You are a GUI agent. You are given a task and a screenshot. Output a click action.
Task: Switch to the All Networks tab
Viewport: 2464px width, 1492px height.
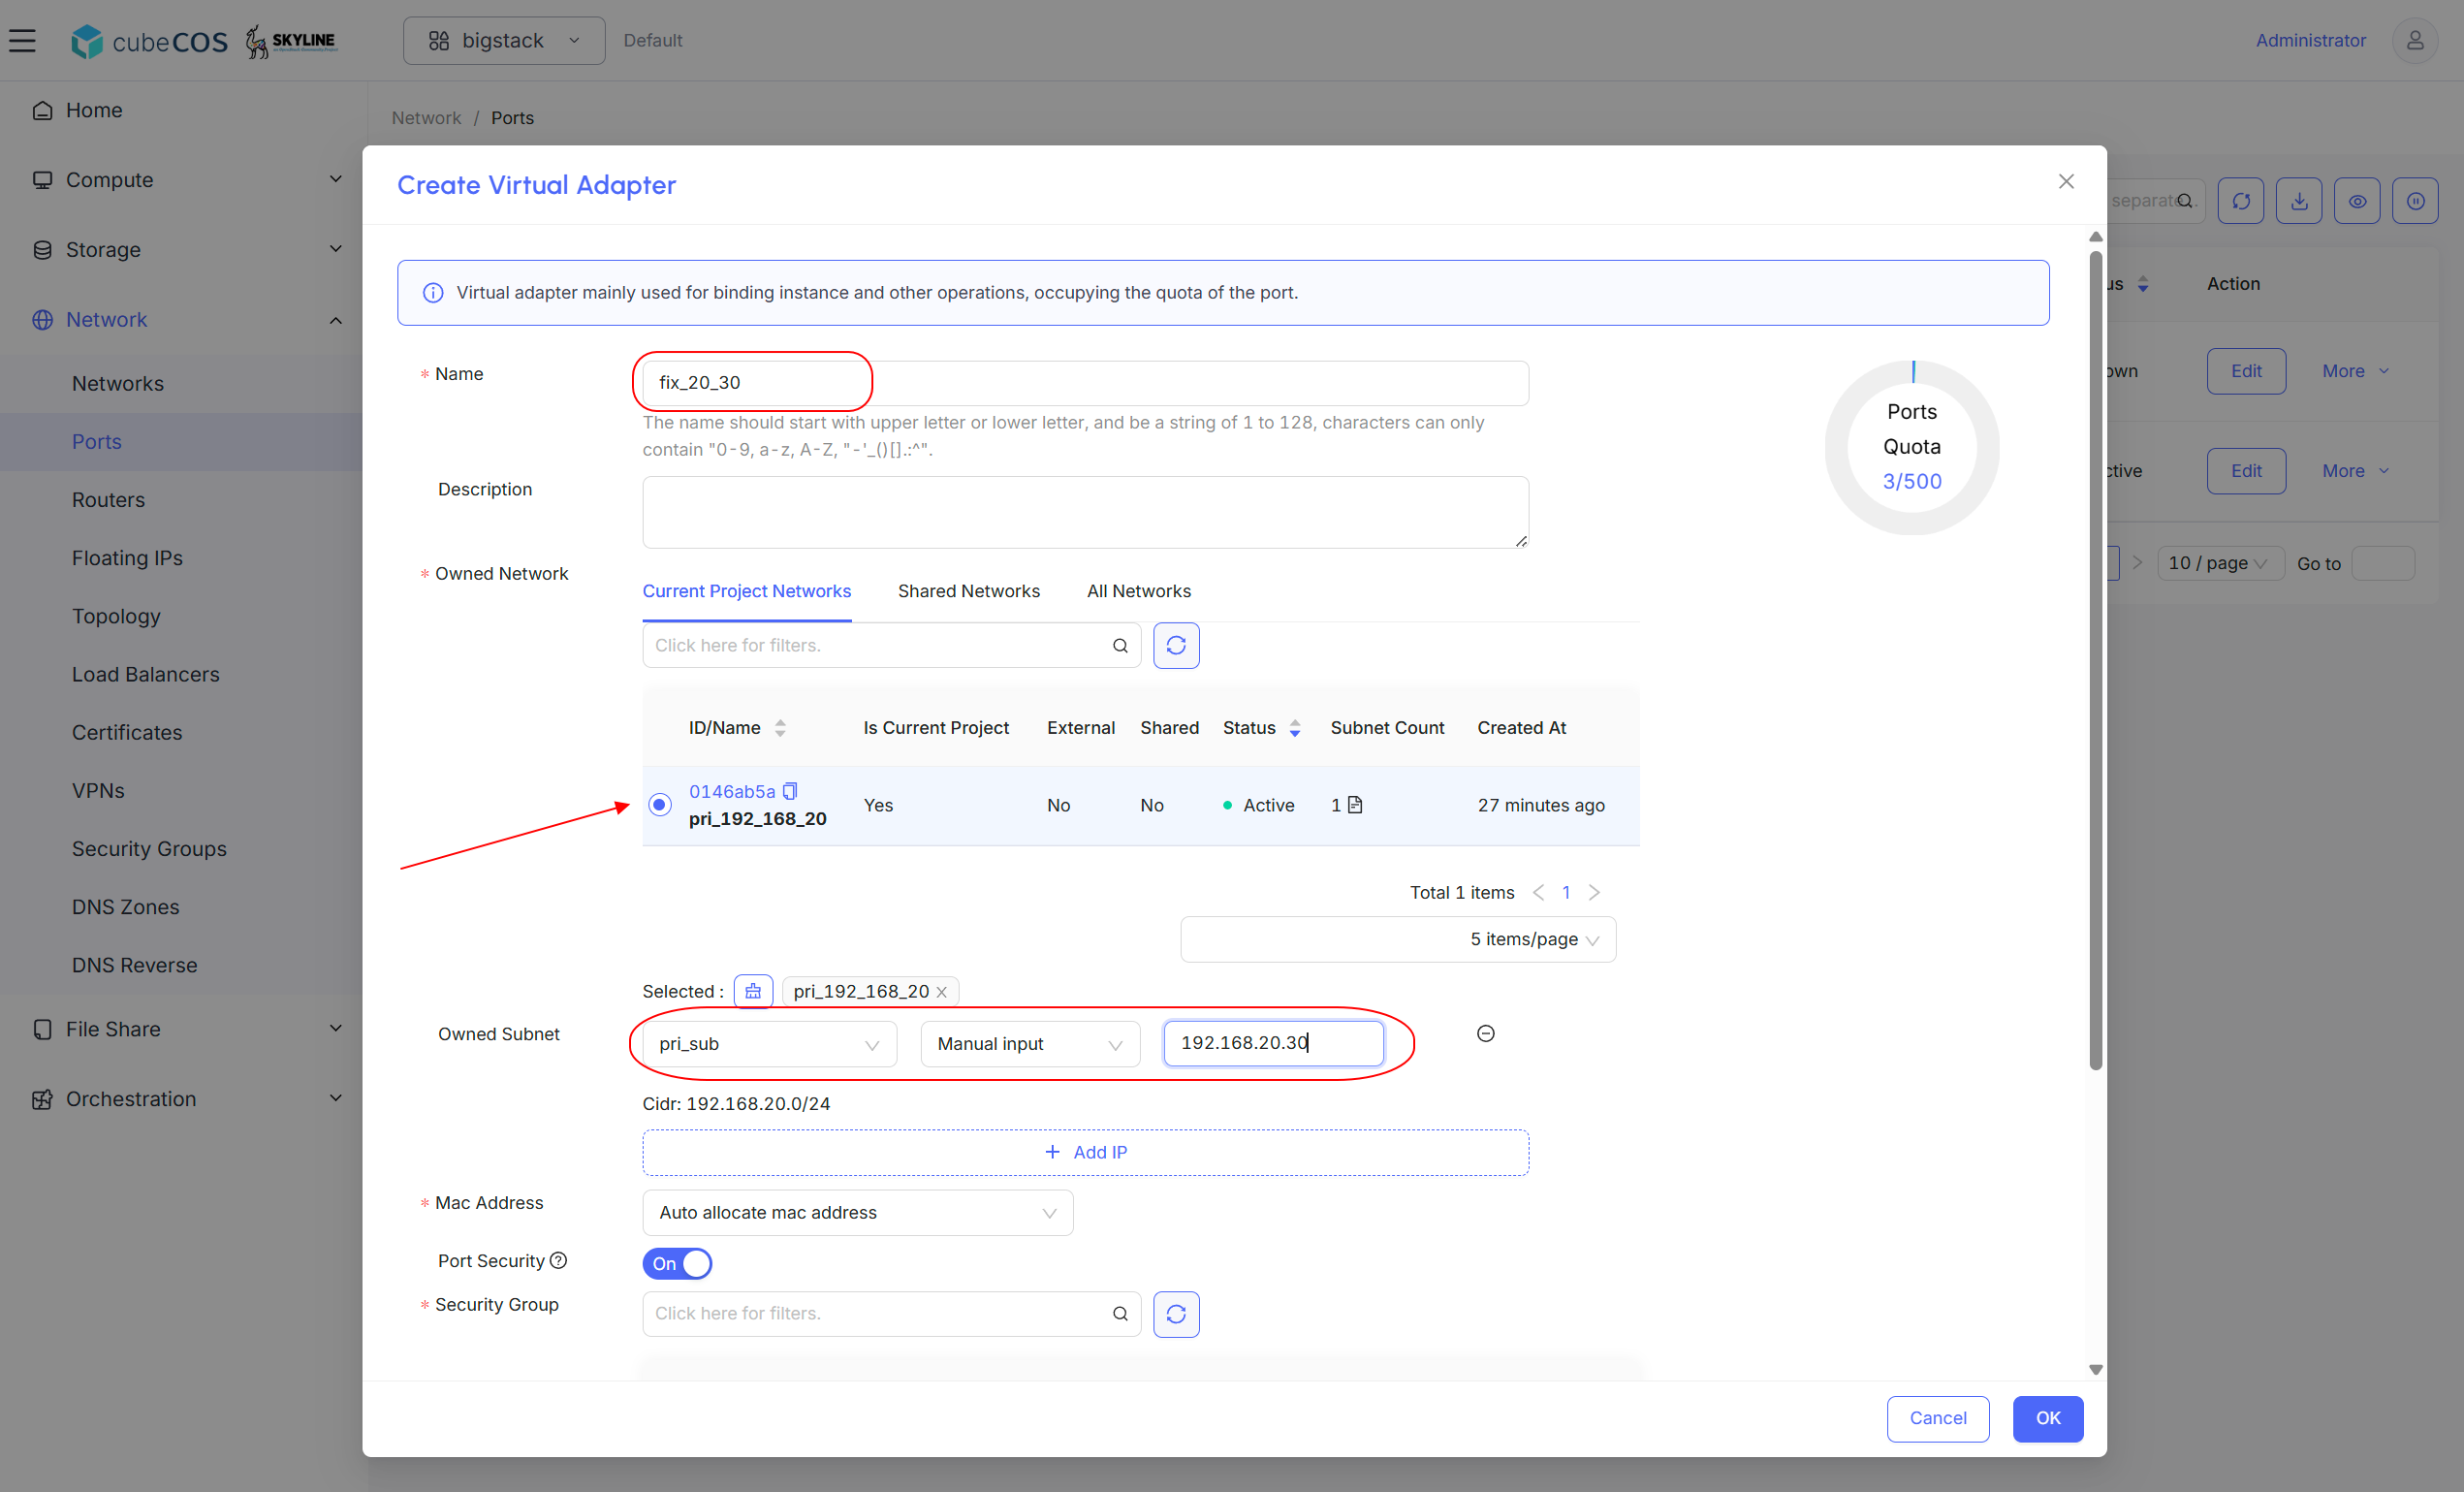1139,591
